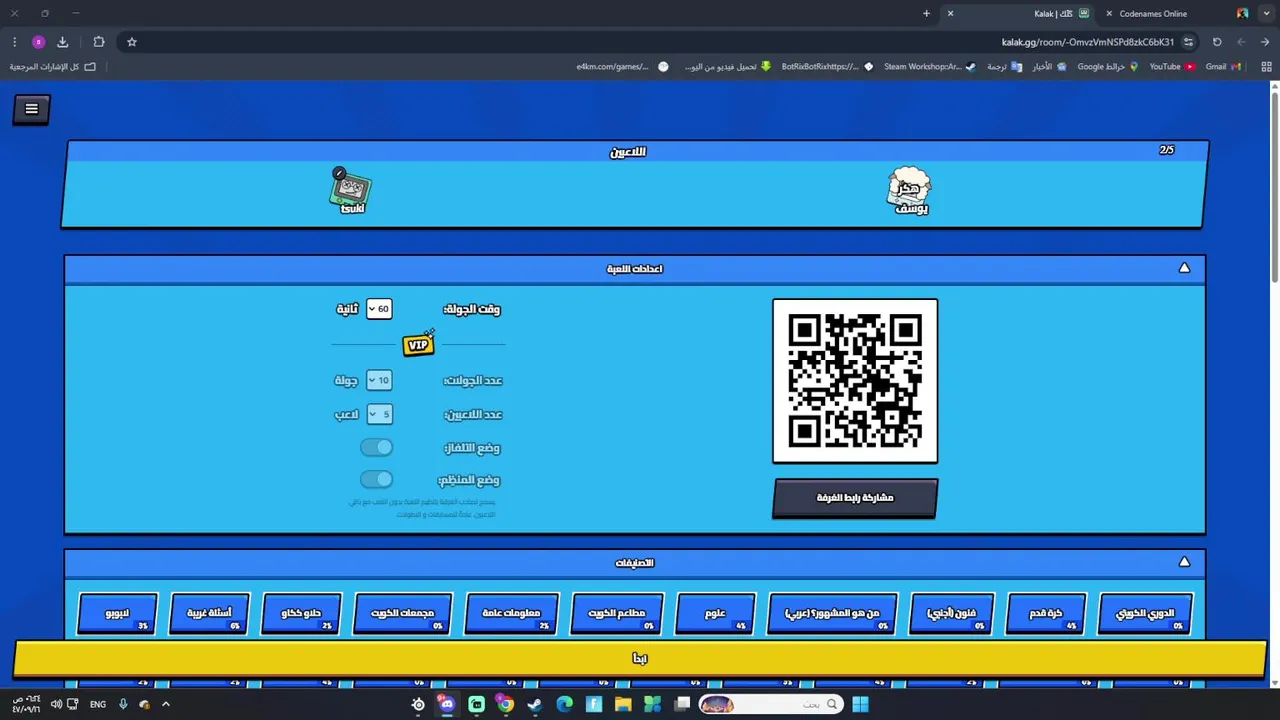Collapse the categories section التصنيفات
The width and height of the screenshot is (1280, 720).
(1184, 562)
